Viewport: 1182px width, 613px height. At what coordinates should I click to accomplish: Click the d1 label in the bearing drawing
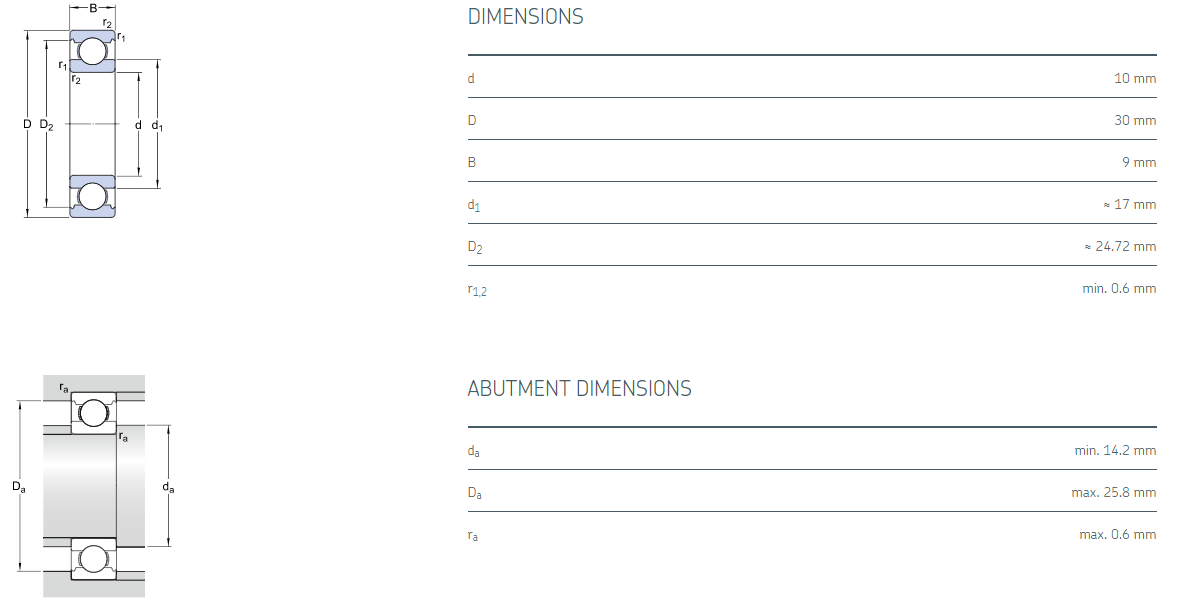tap(157, 125)
